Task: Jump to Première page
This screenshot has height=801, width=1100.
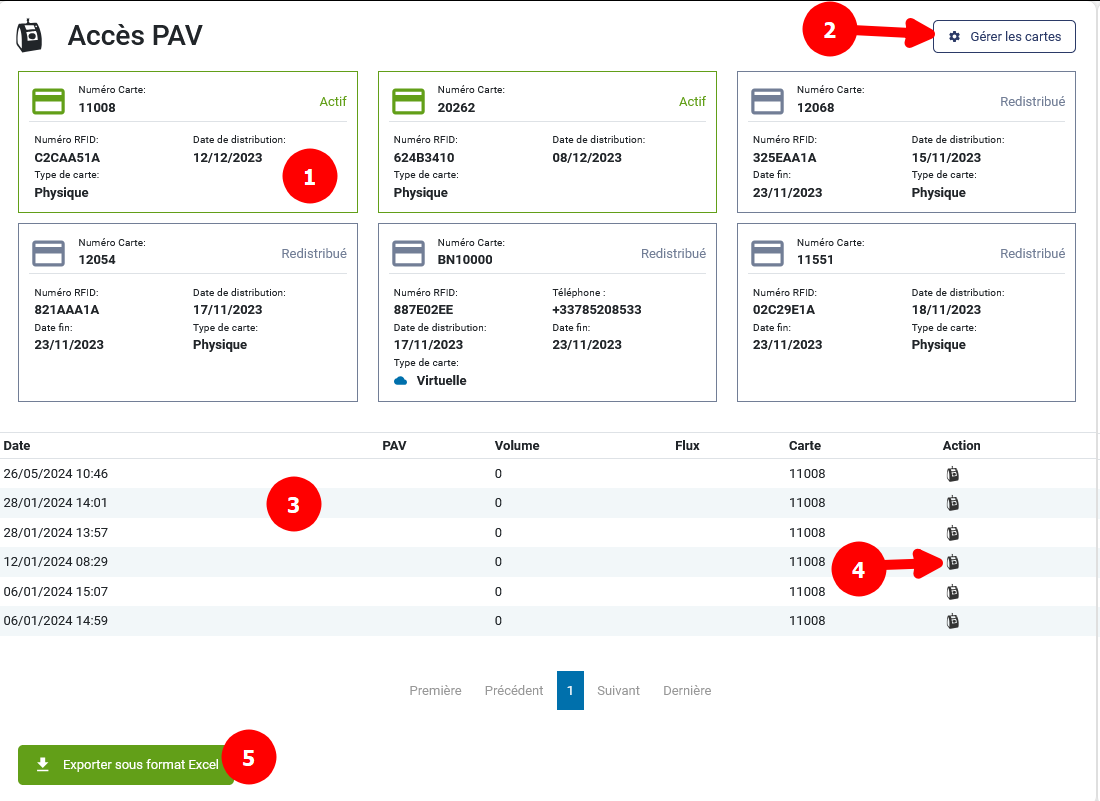Action: pyautogui.click(x=435, y=691)
